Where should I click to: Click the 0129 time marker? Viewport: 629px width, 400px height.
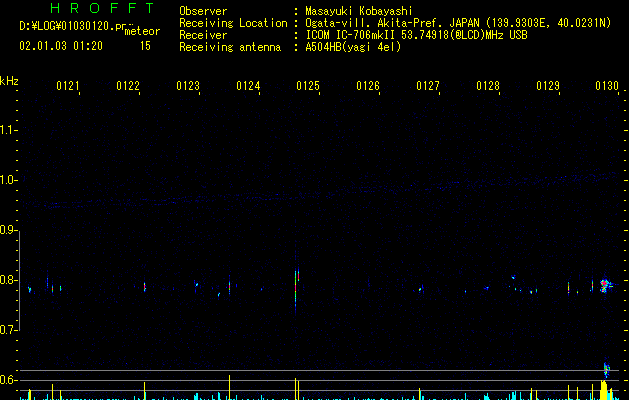[548, 86]
